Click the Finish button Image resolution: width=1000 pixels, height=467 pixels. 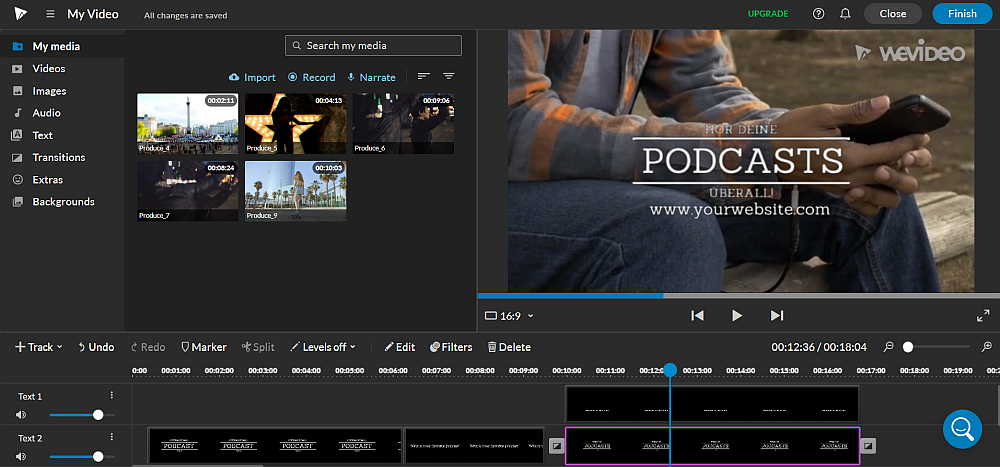961,14
